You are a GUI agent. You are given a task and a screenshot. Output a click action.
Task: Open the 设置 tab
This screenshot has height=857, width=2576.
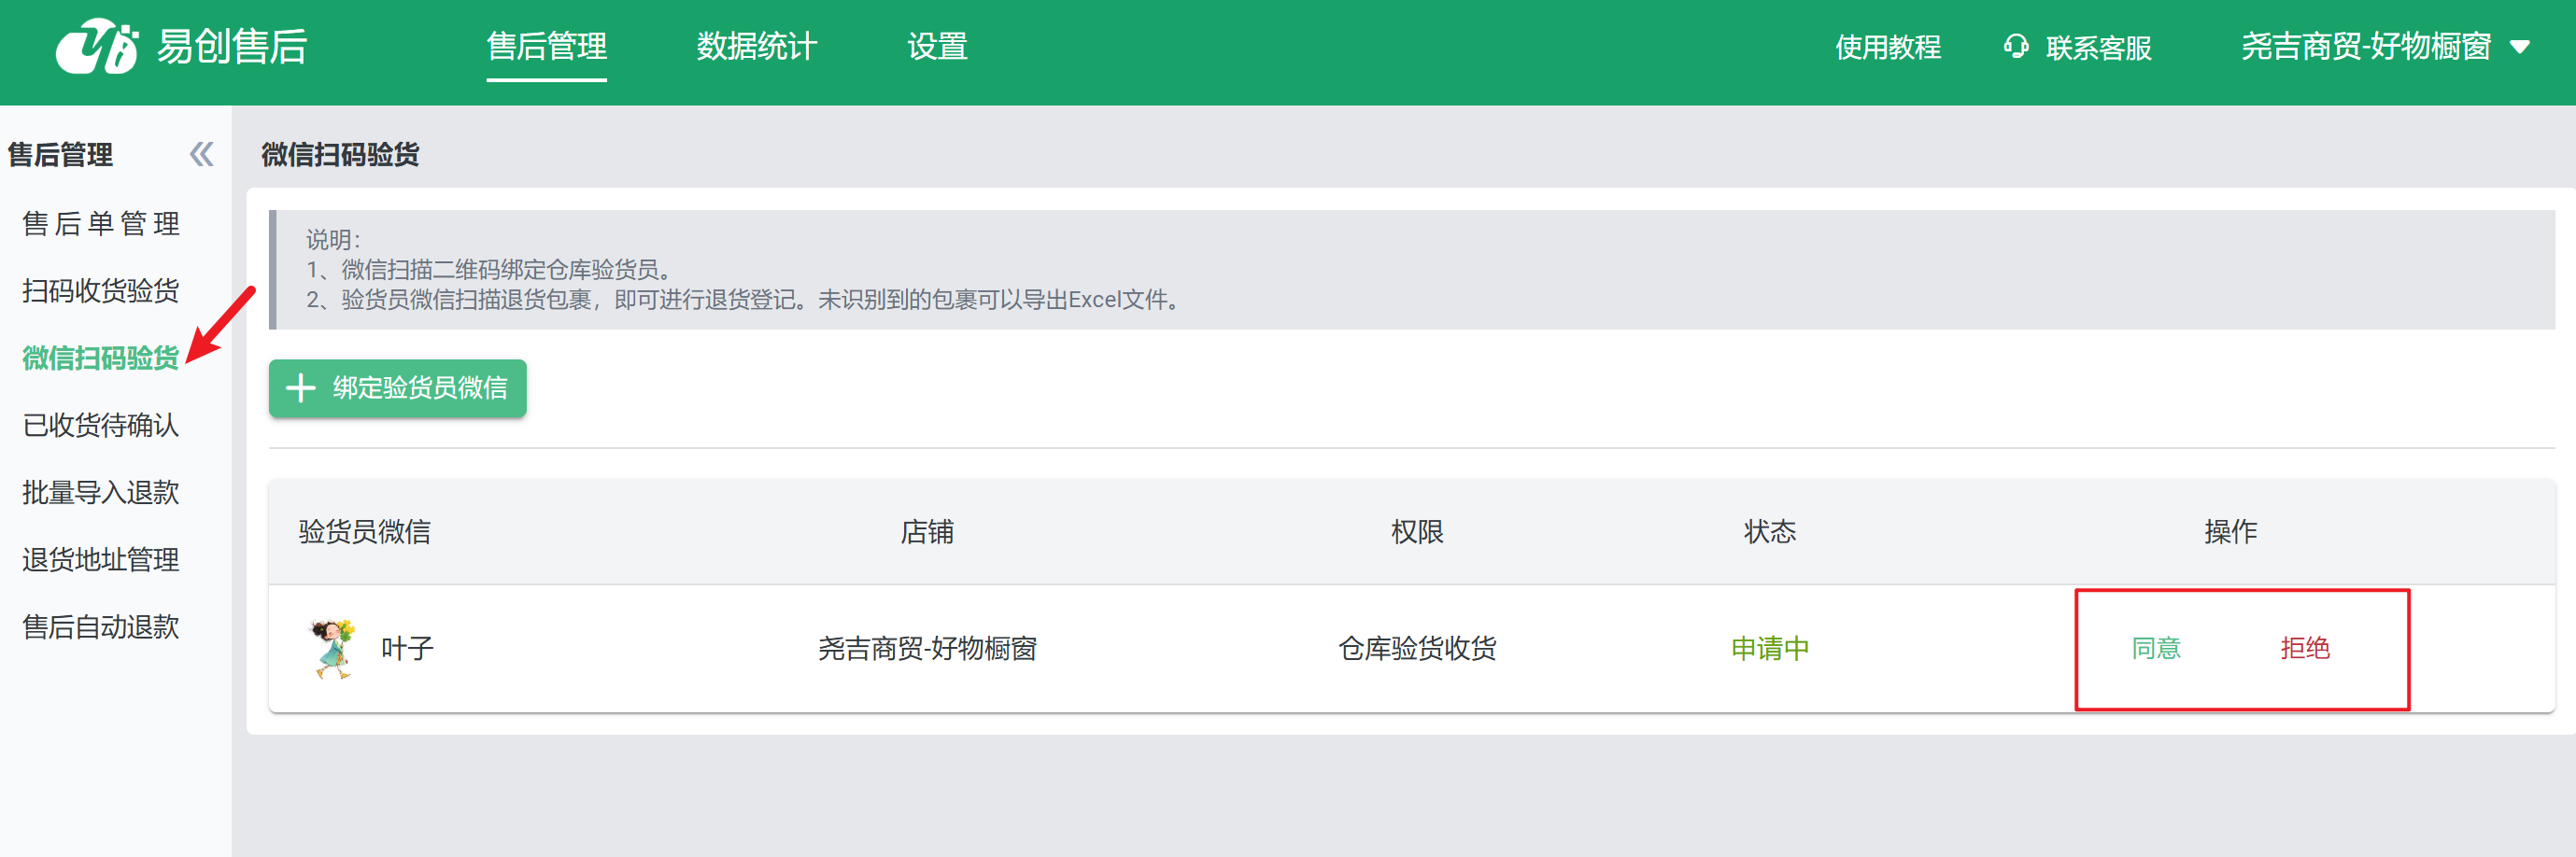[x=936, y=47]
